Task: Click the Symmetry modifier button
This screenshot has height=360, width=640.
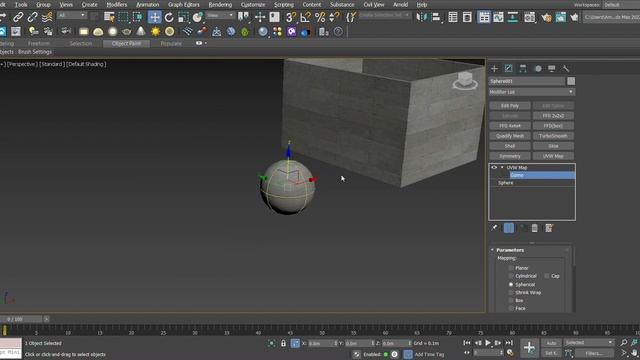Action: tap(510, 156)
